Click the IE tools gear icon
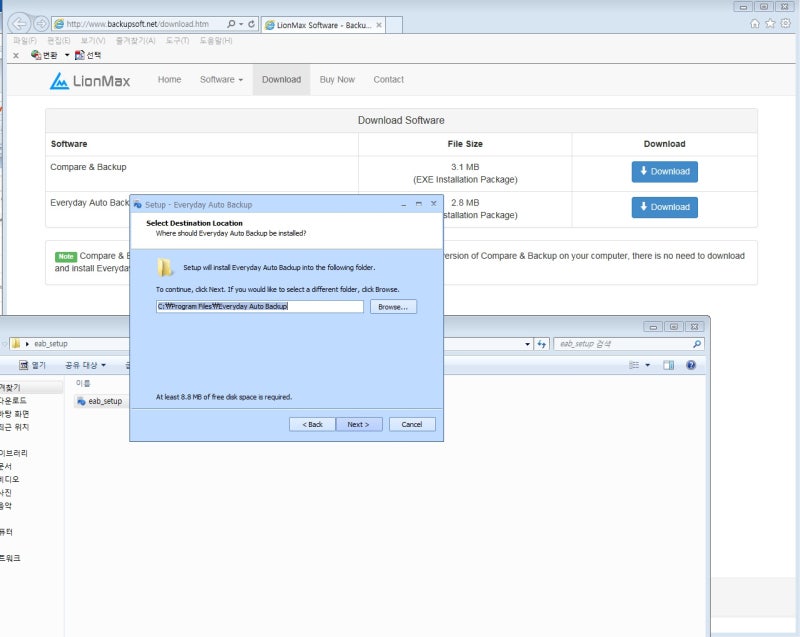 point(785,23)
